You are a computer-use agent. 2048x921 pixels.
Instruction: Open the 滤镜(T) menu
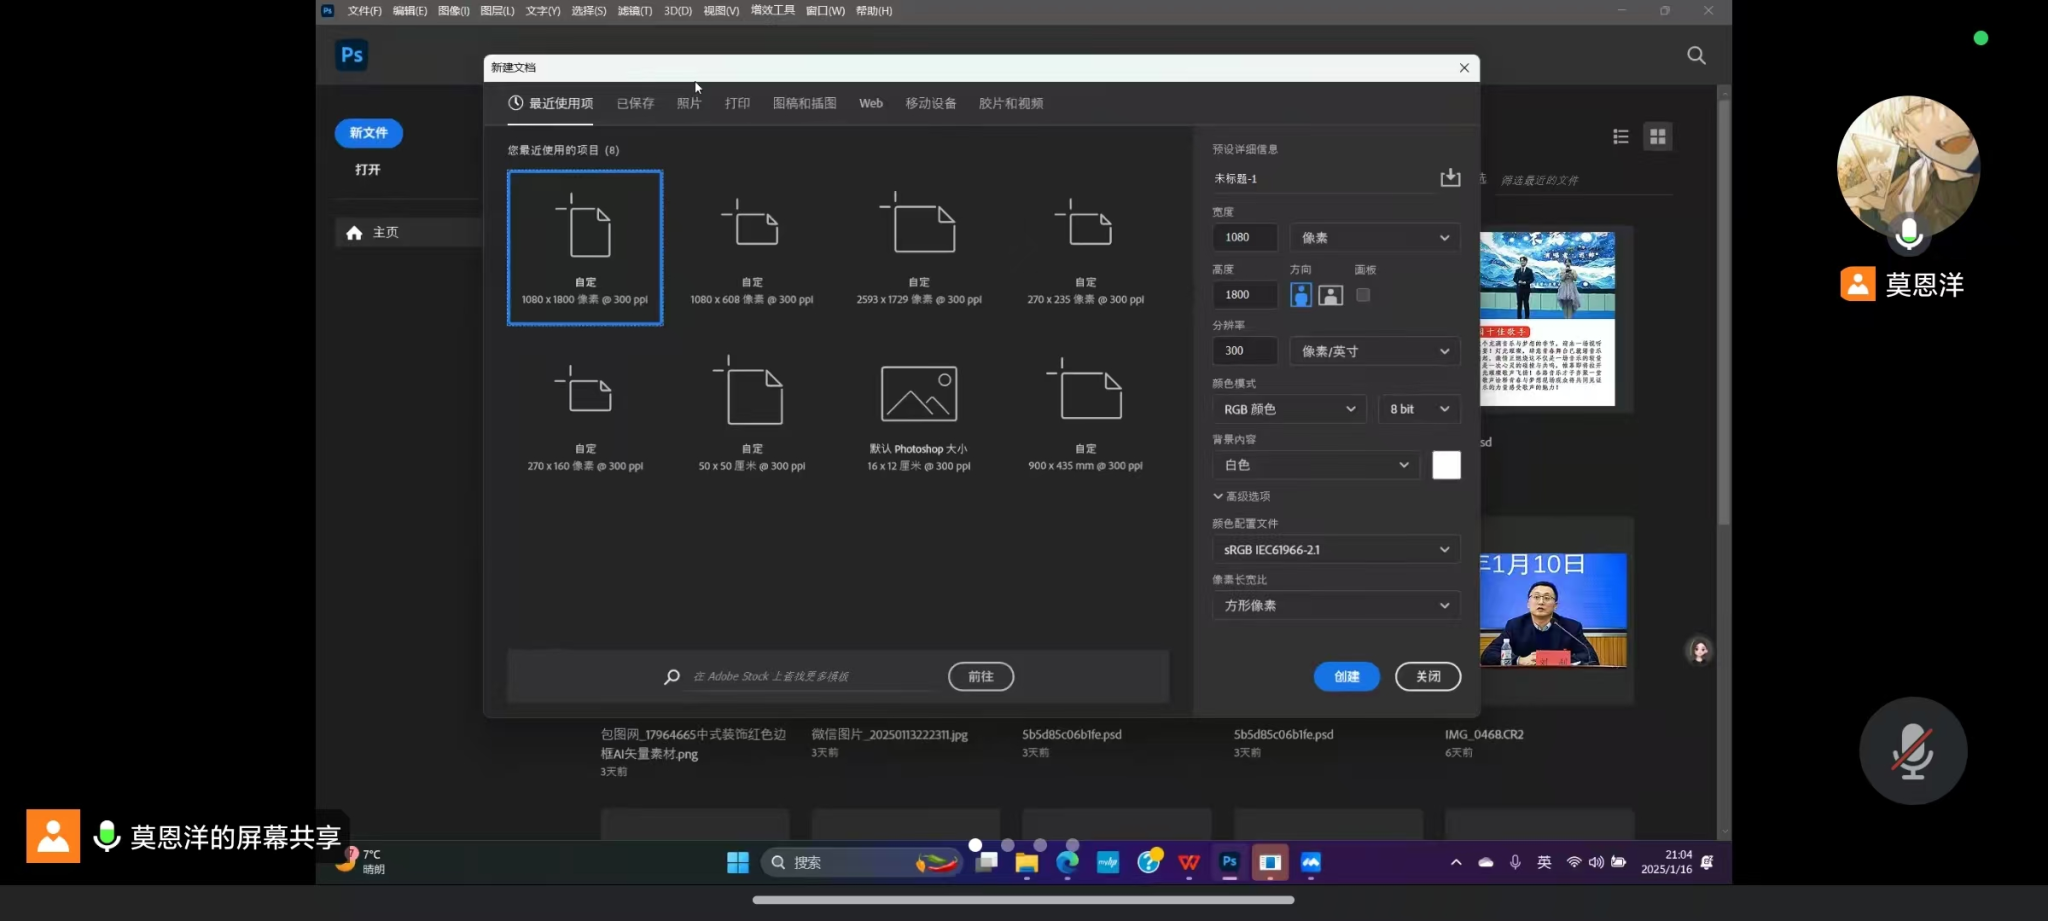[634, 11]
